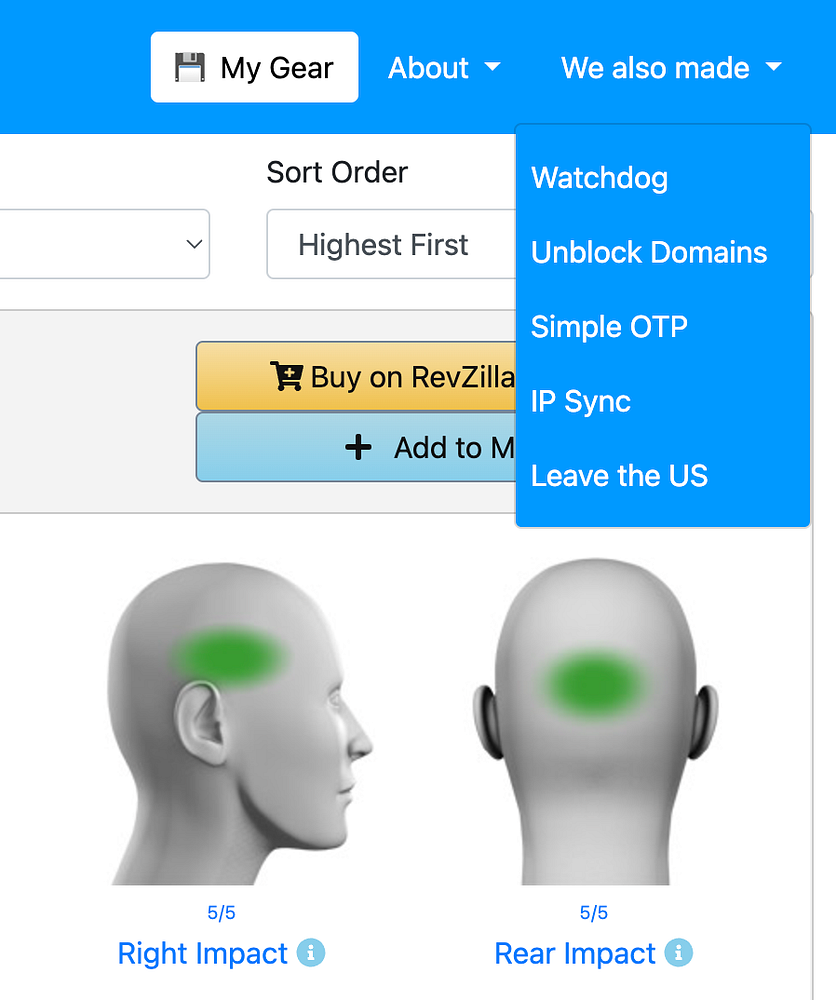Click the We also made caret arrow

(x=774, y=66)
